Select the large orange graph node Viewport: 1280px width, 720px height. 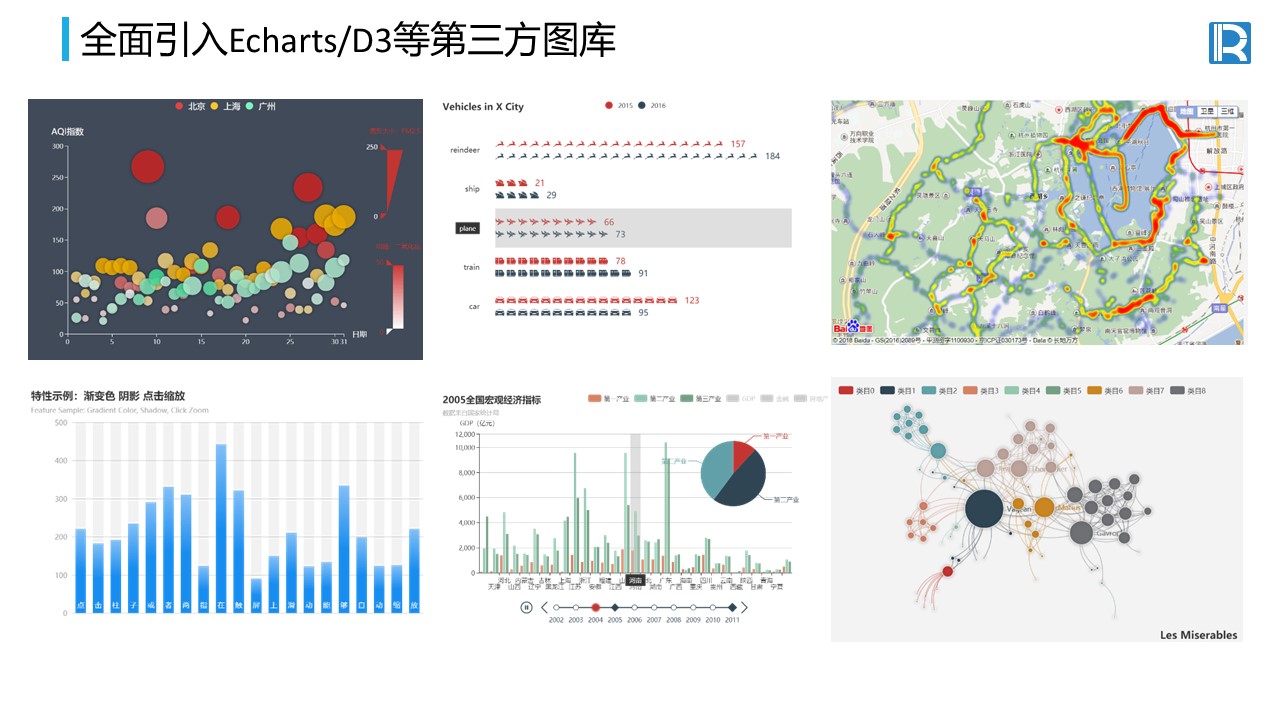tap(1044, 507)
